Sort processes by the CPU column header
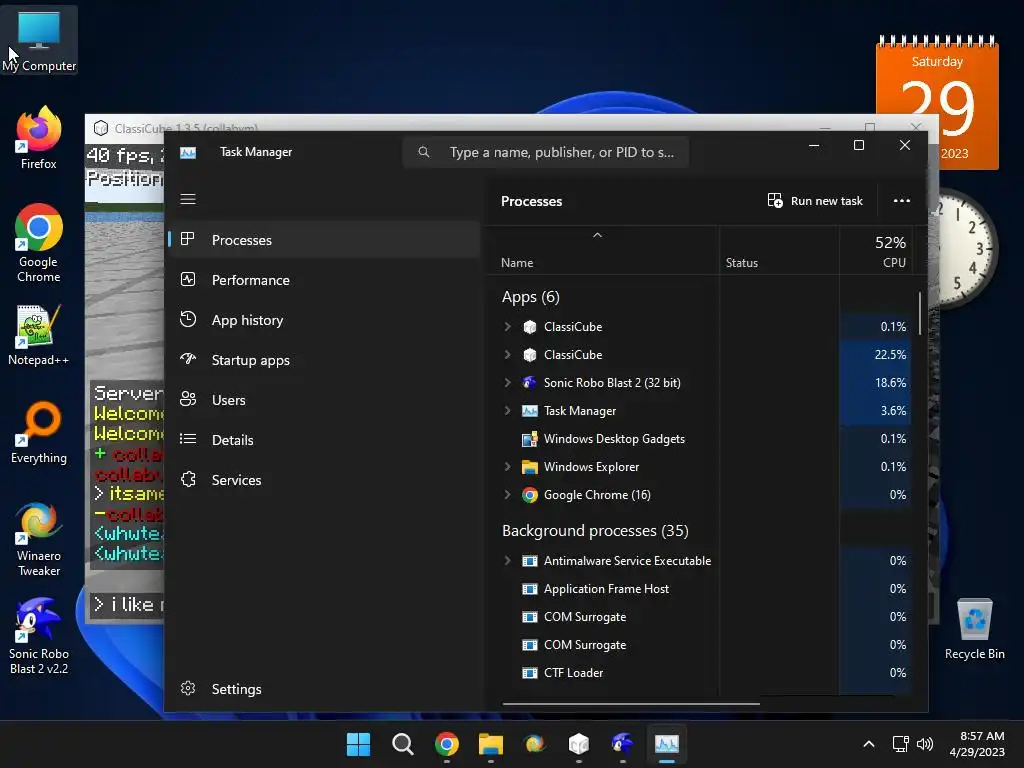1024x768 pixels. point(875,251)
